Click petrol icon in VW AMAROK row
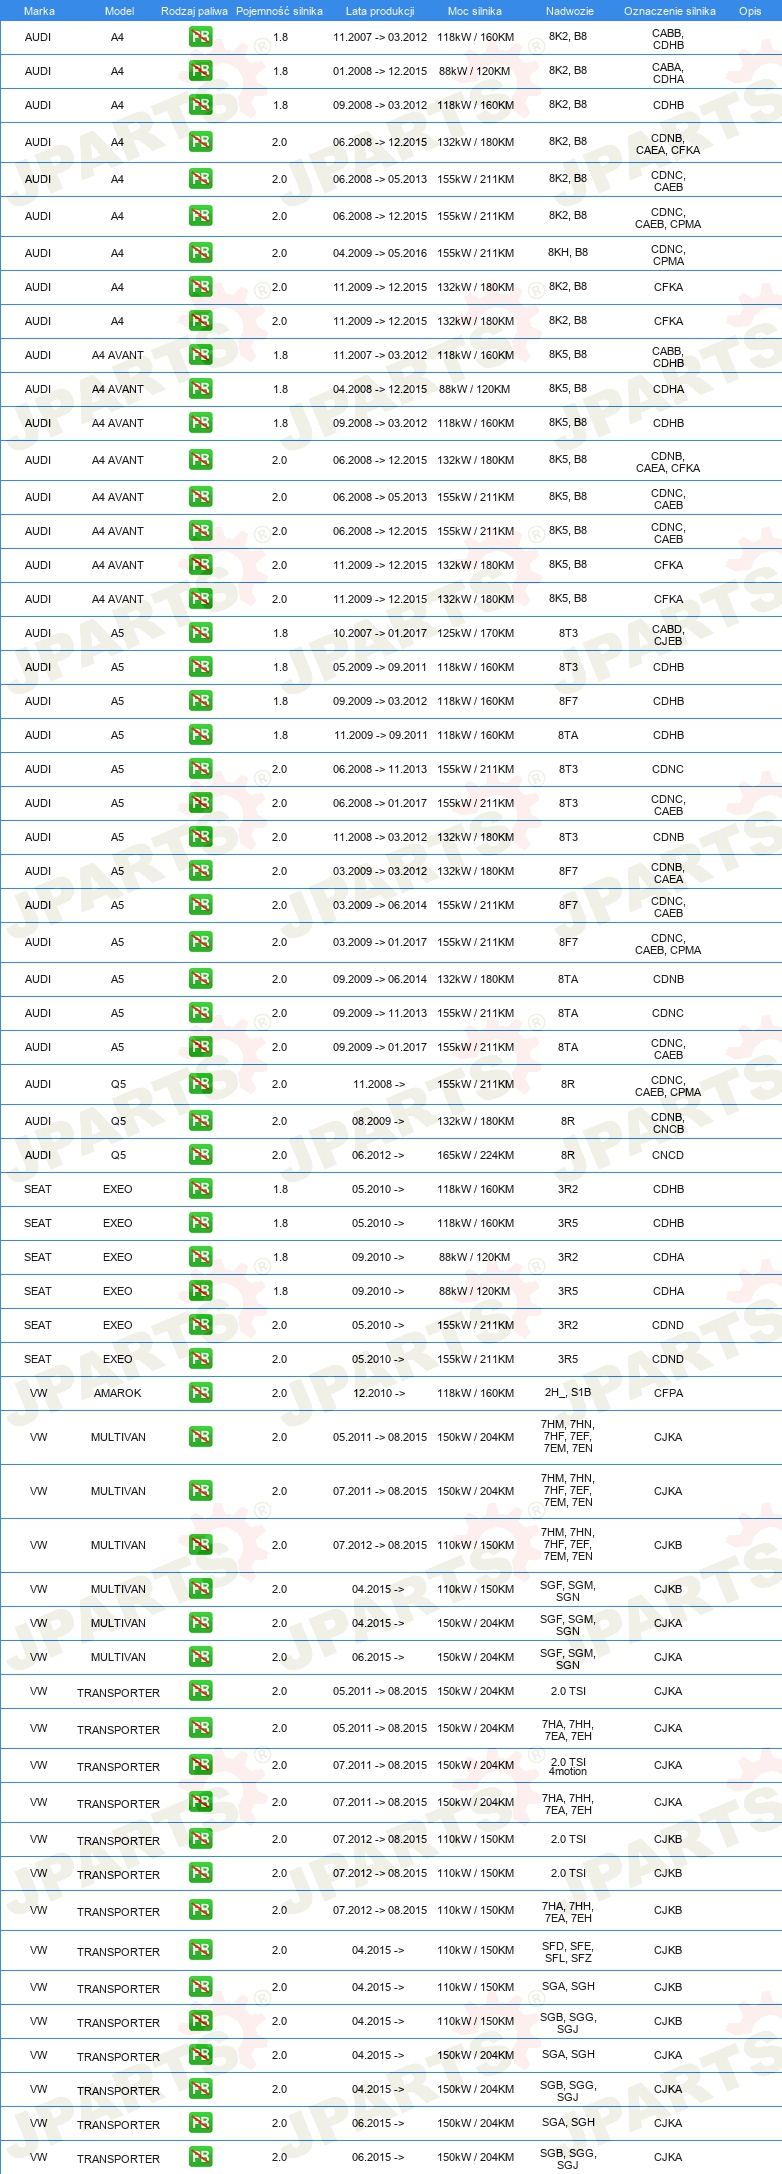 [200, 1393]
